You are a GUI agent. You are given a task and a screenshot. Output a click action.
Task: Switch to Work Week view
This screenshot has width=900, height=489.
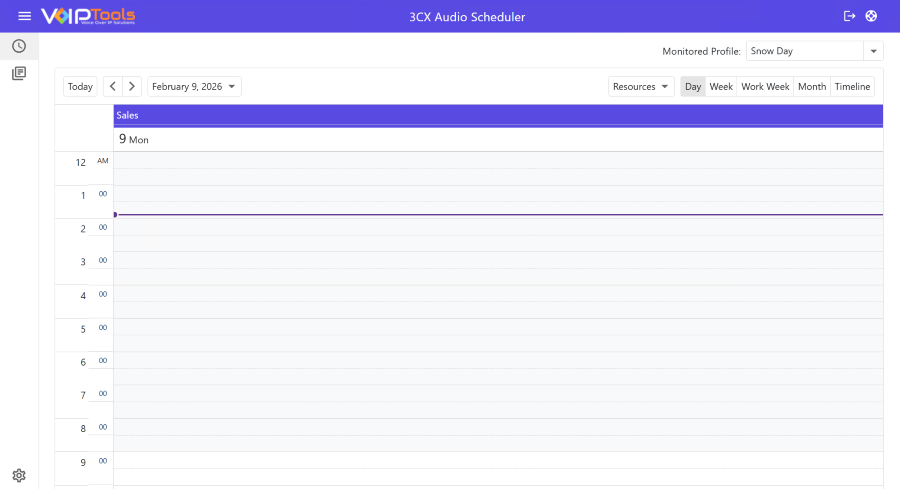pyautogui.click(x=765, y=87)
